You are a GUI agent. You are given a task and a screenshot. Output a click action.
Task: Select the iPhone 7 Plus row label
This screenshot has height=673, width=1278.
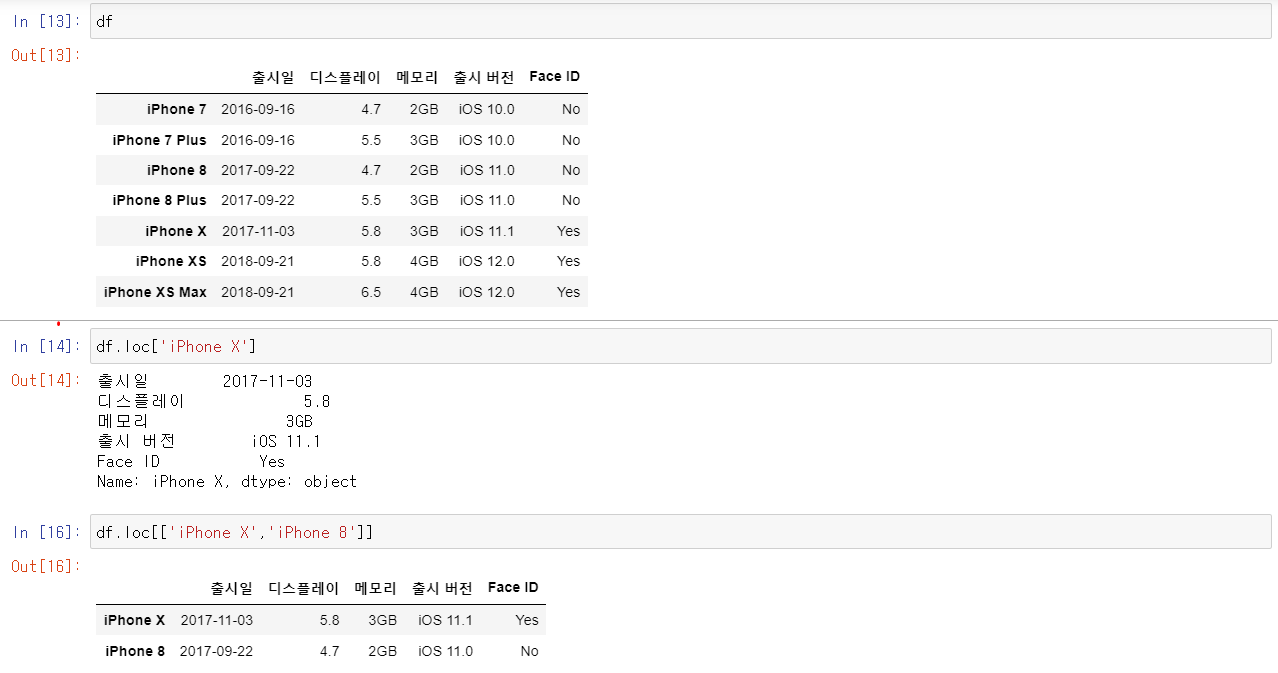(x=160, y=140)
